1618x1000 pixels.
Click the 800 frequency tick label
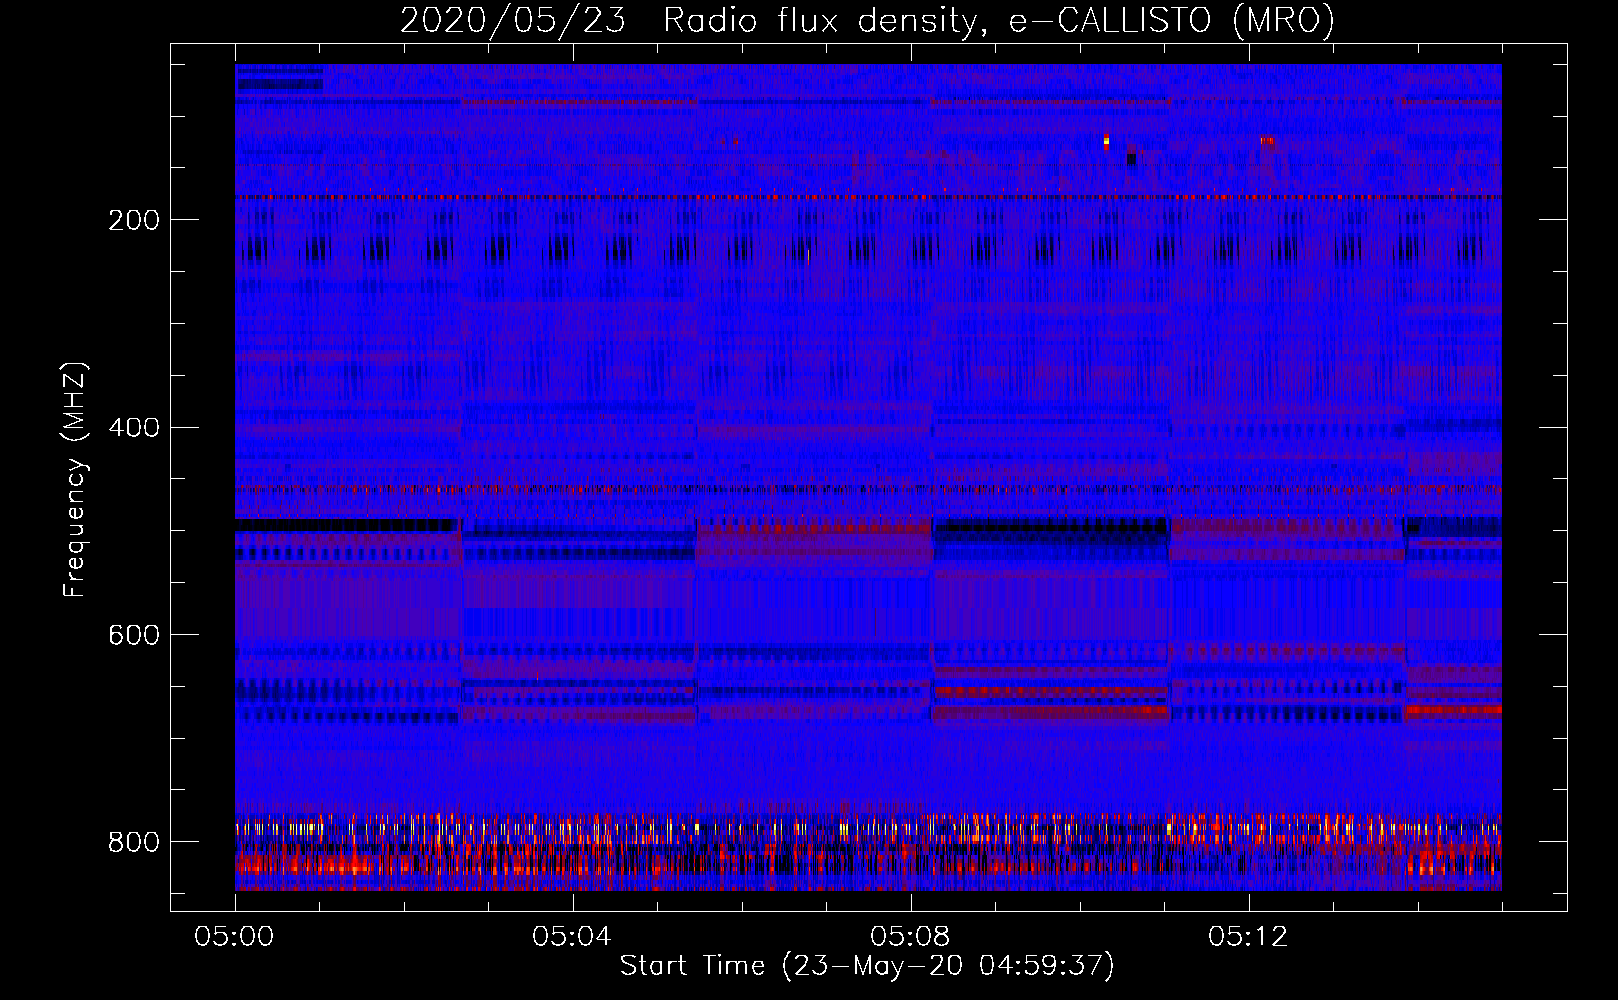(x=134, y=842)
